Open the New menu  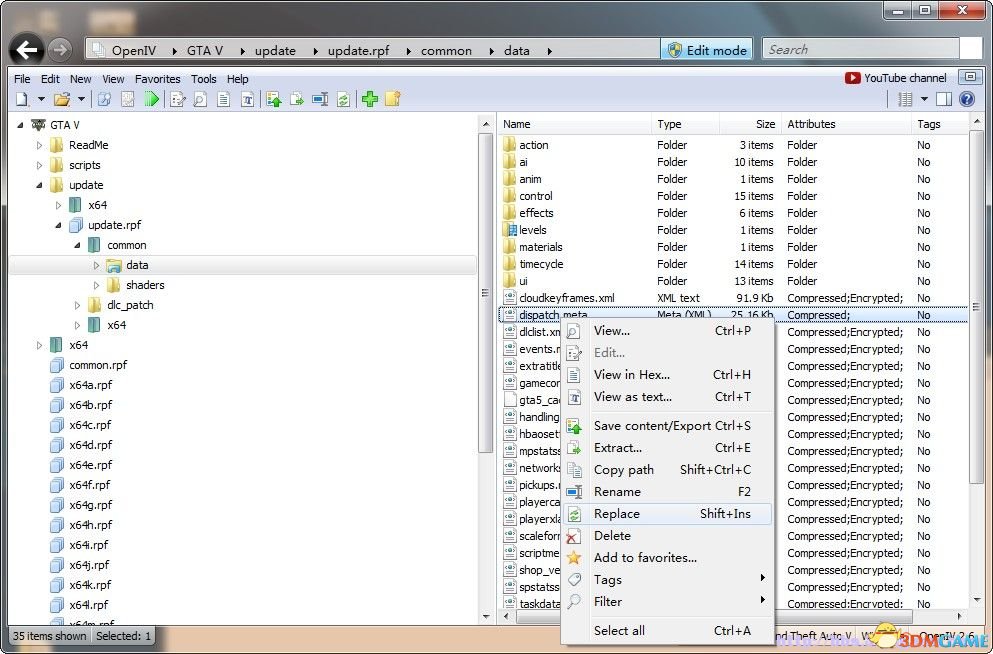(x=80, y=79)
